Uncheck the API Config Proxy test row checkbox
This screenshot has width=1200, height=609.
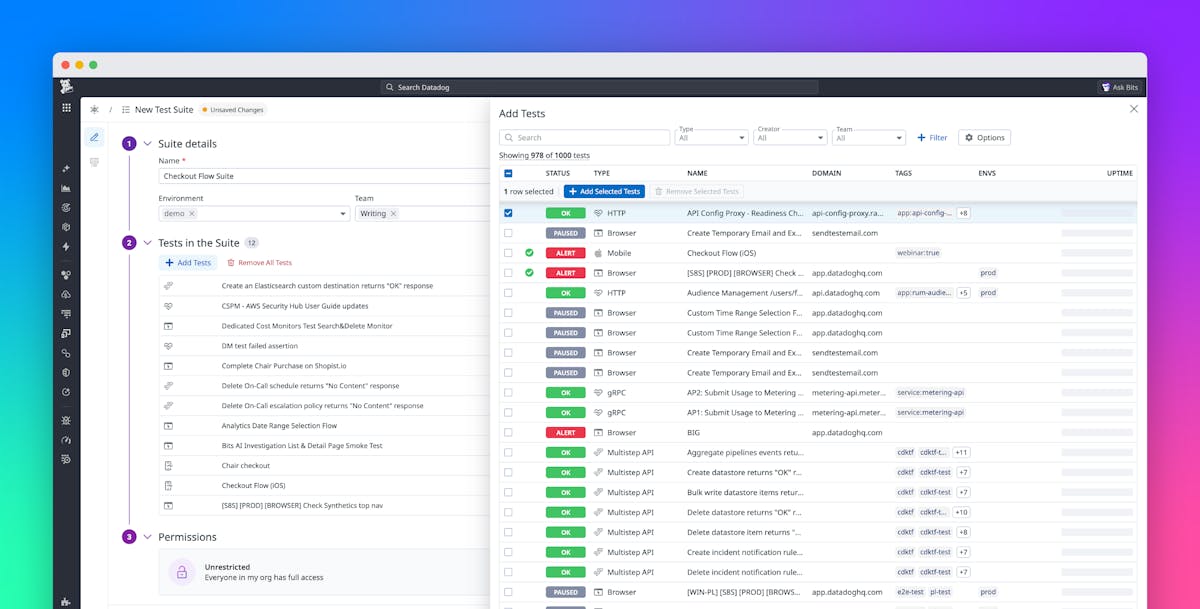[x=506, y=212]
